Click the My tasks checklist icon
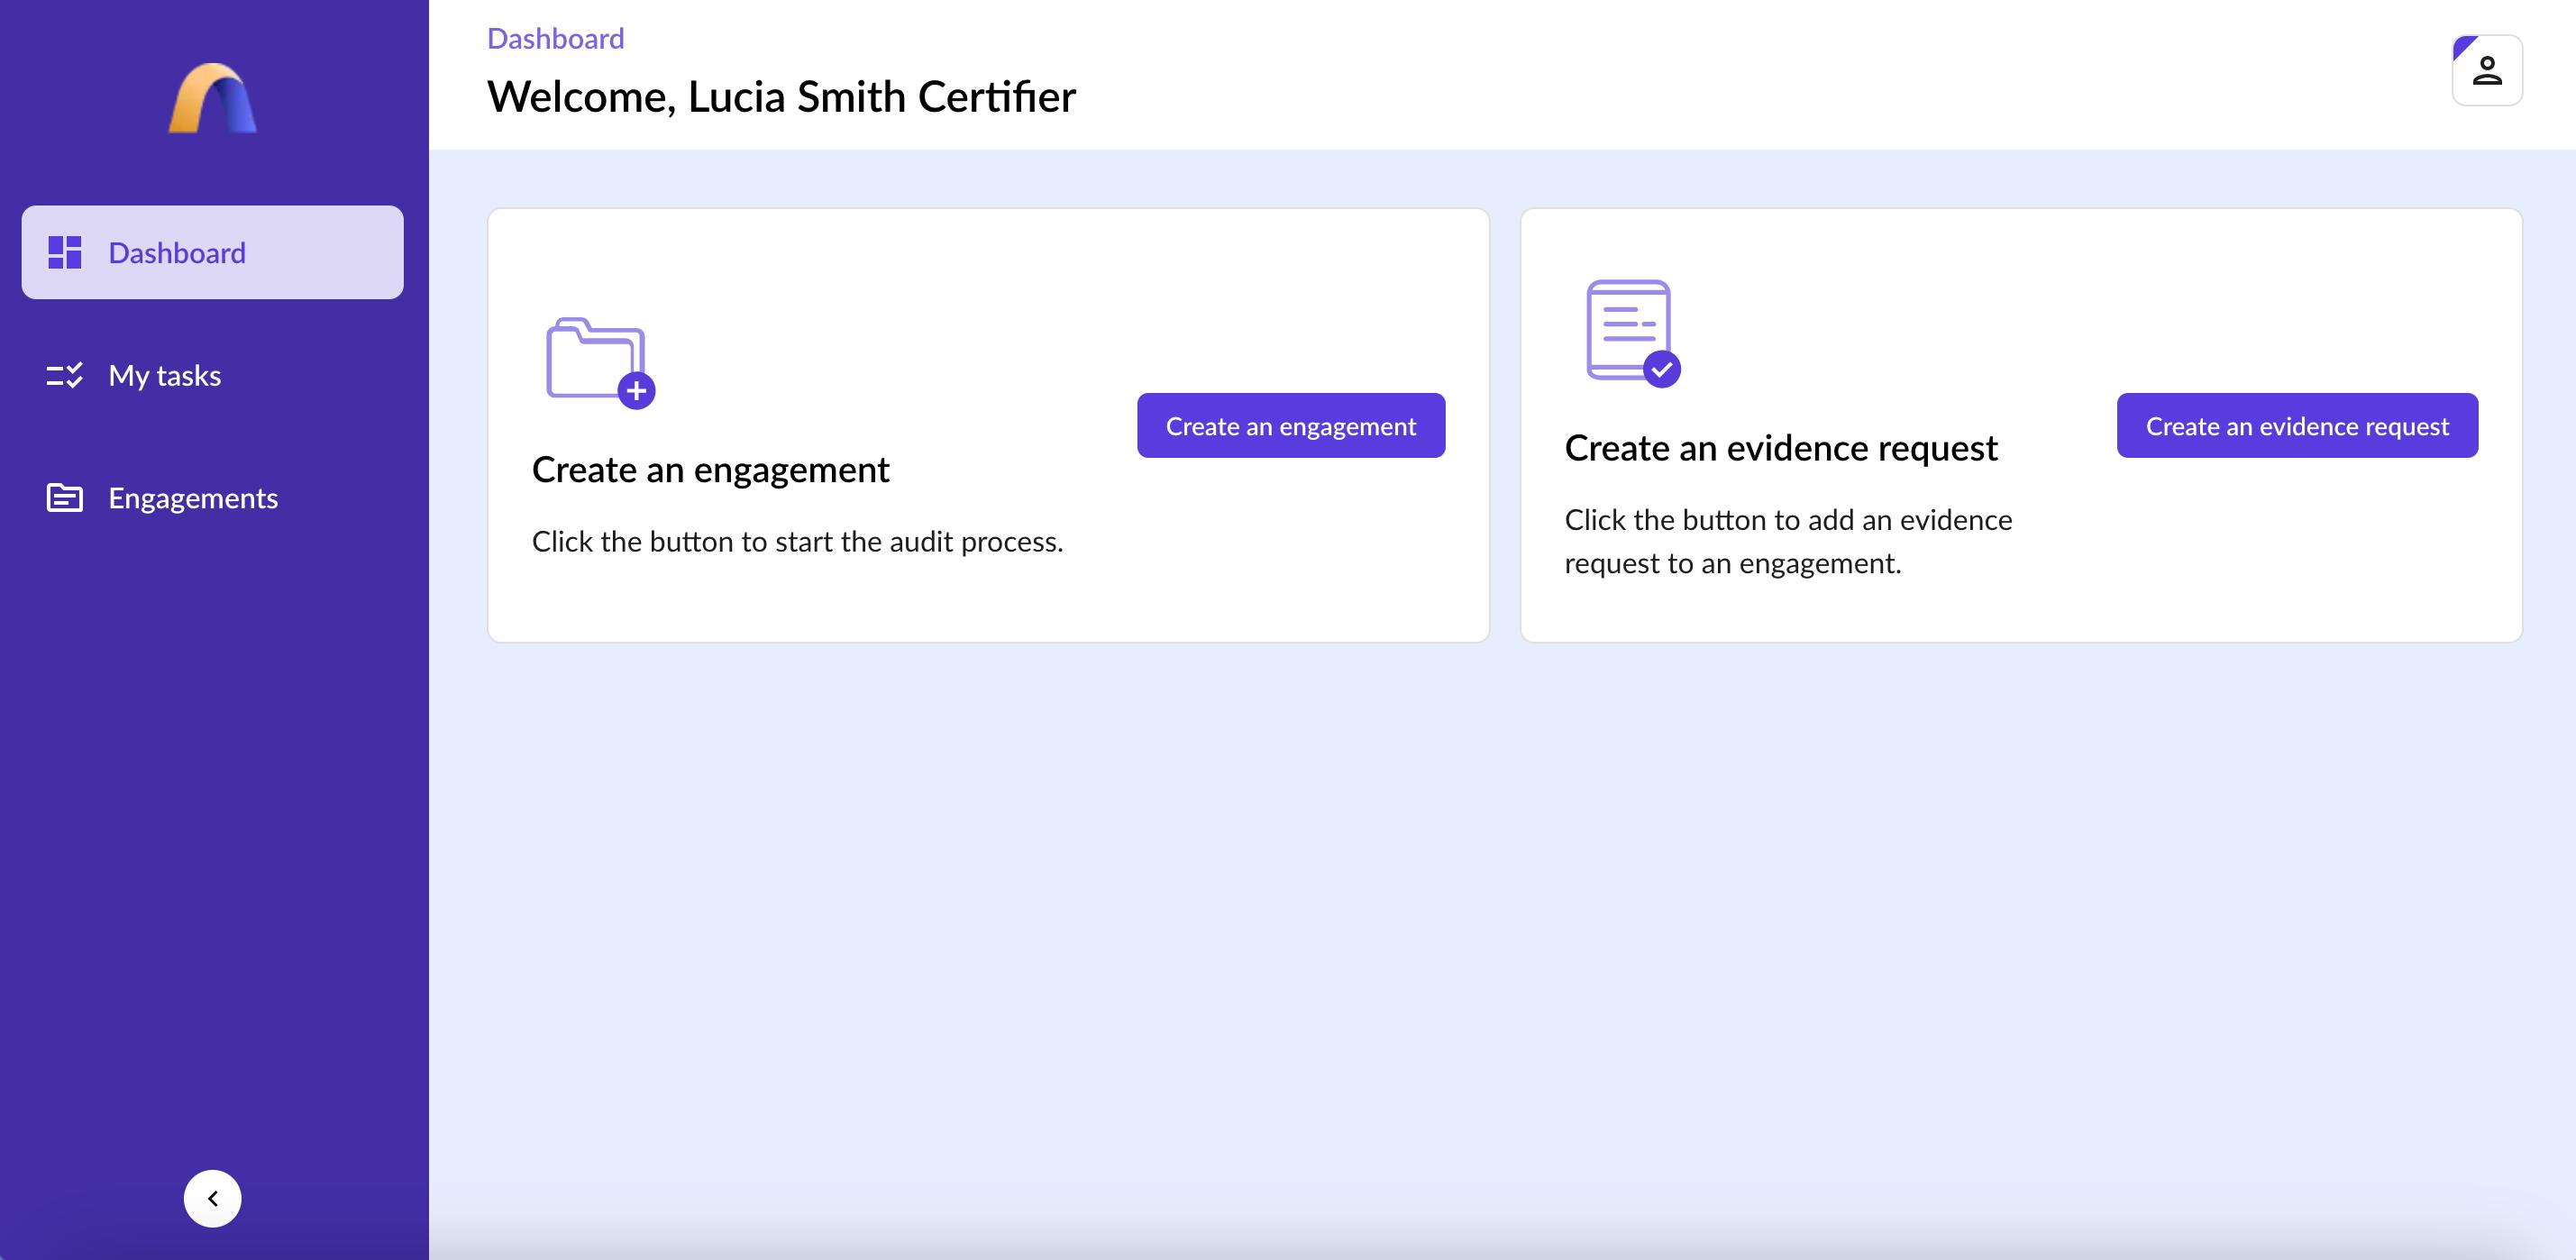The height and width of the screenshot is (1260, 2576). [x=65, y=375]
